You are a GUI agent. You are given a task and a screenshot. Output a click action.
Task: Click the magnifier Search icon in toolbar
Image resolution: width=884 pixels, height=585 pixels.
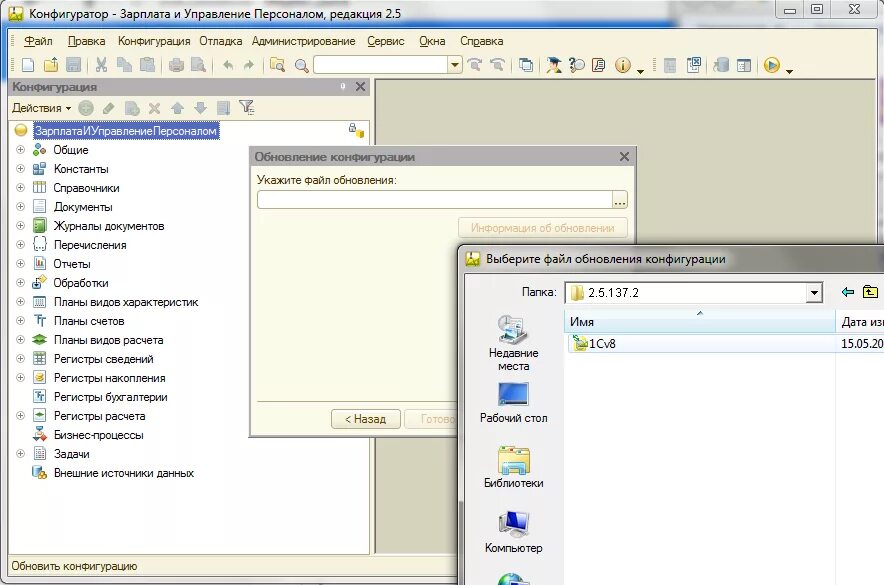click(x=302, y=66)
